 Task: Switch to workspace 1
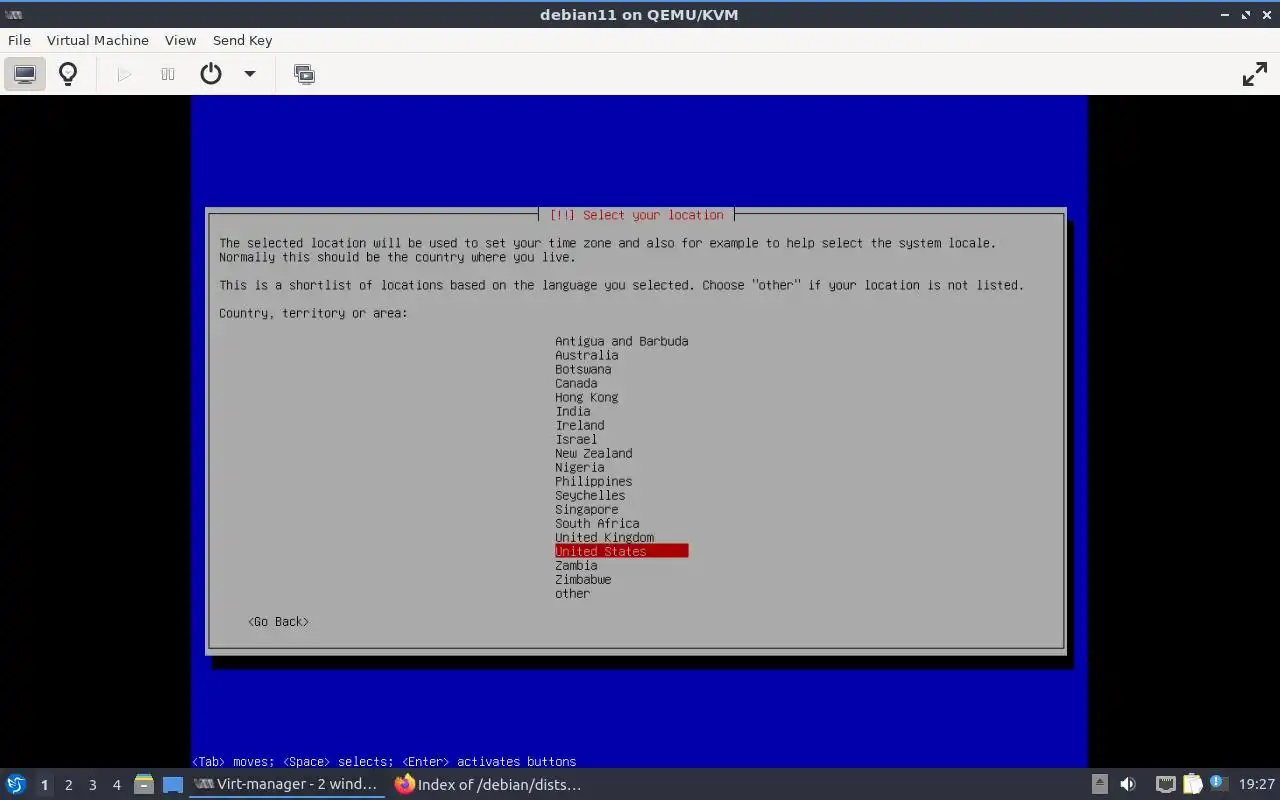(x=44, y=785)
